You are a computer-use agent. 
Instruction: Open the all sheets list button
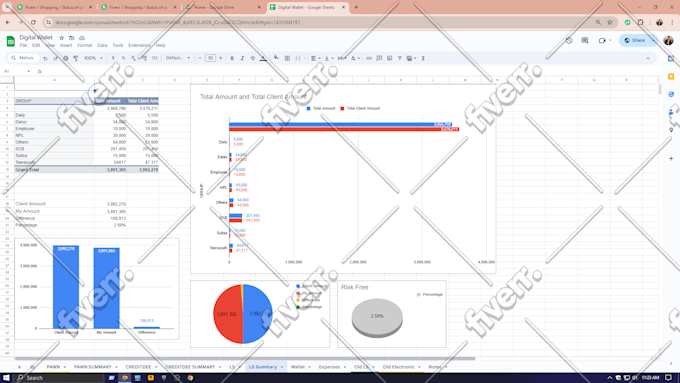[x=32, y=367]
